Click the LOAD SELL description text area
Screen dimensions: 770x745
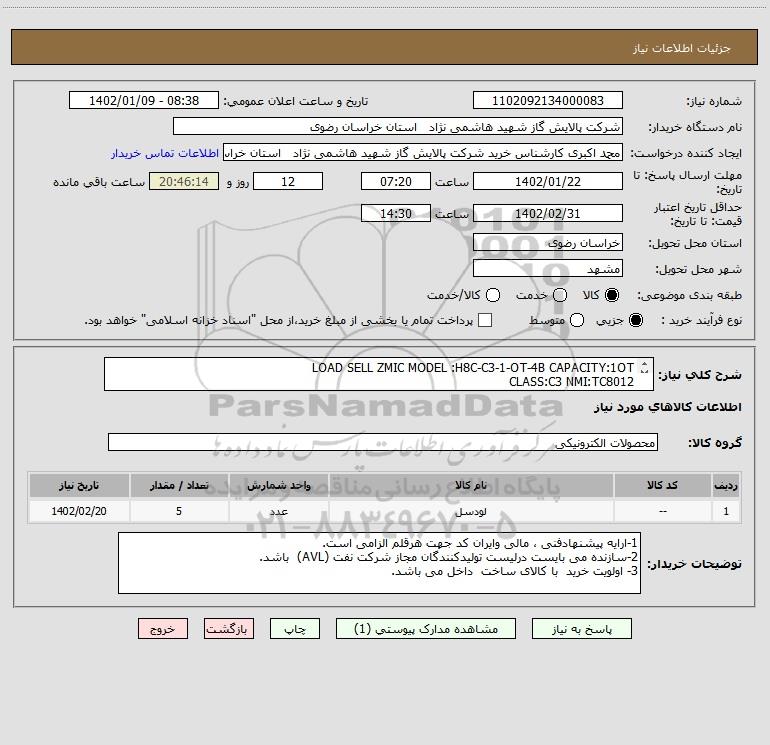pyautogui.click(x=380, y=374)
